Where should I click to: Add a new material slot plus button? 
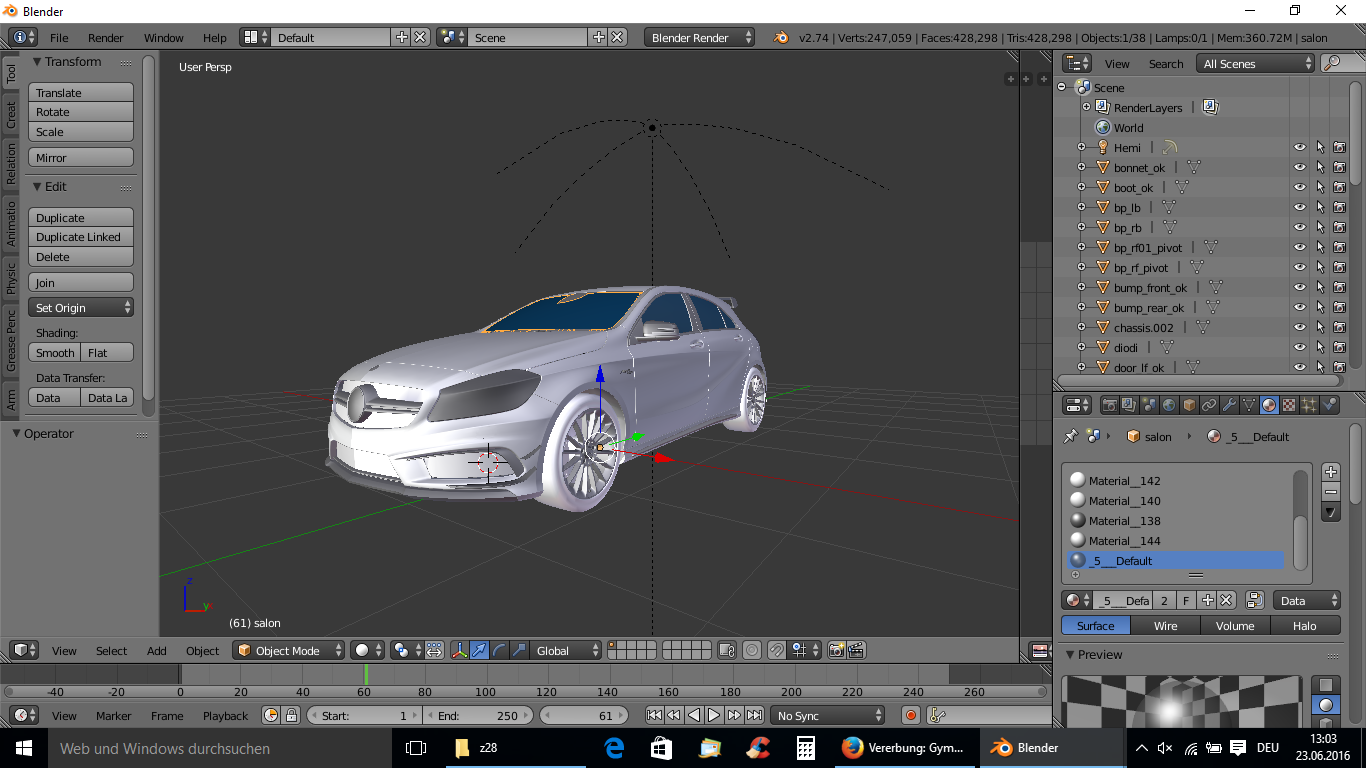click(x=1330, y=472)
